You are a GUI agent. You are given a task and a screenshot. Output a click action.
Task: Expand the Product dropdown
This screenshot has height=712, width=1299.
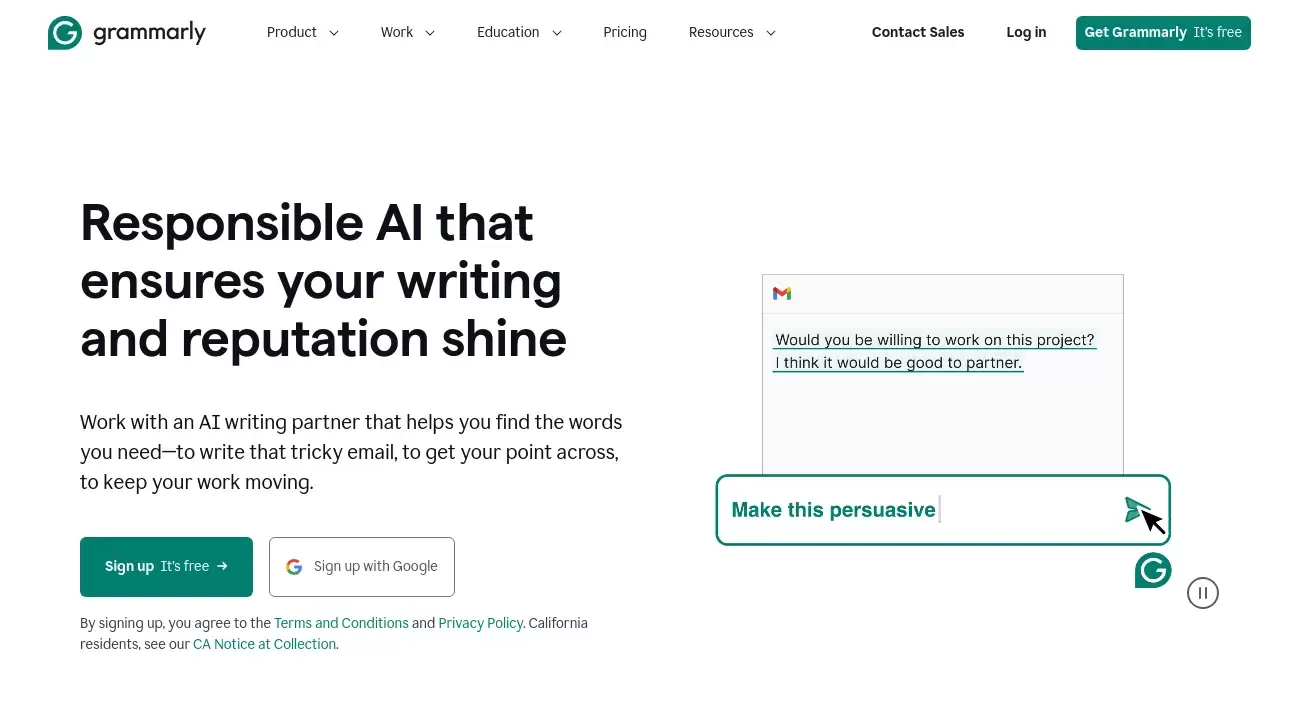(x=302, y=32)
